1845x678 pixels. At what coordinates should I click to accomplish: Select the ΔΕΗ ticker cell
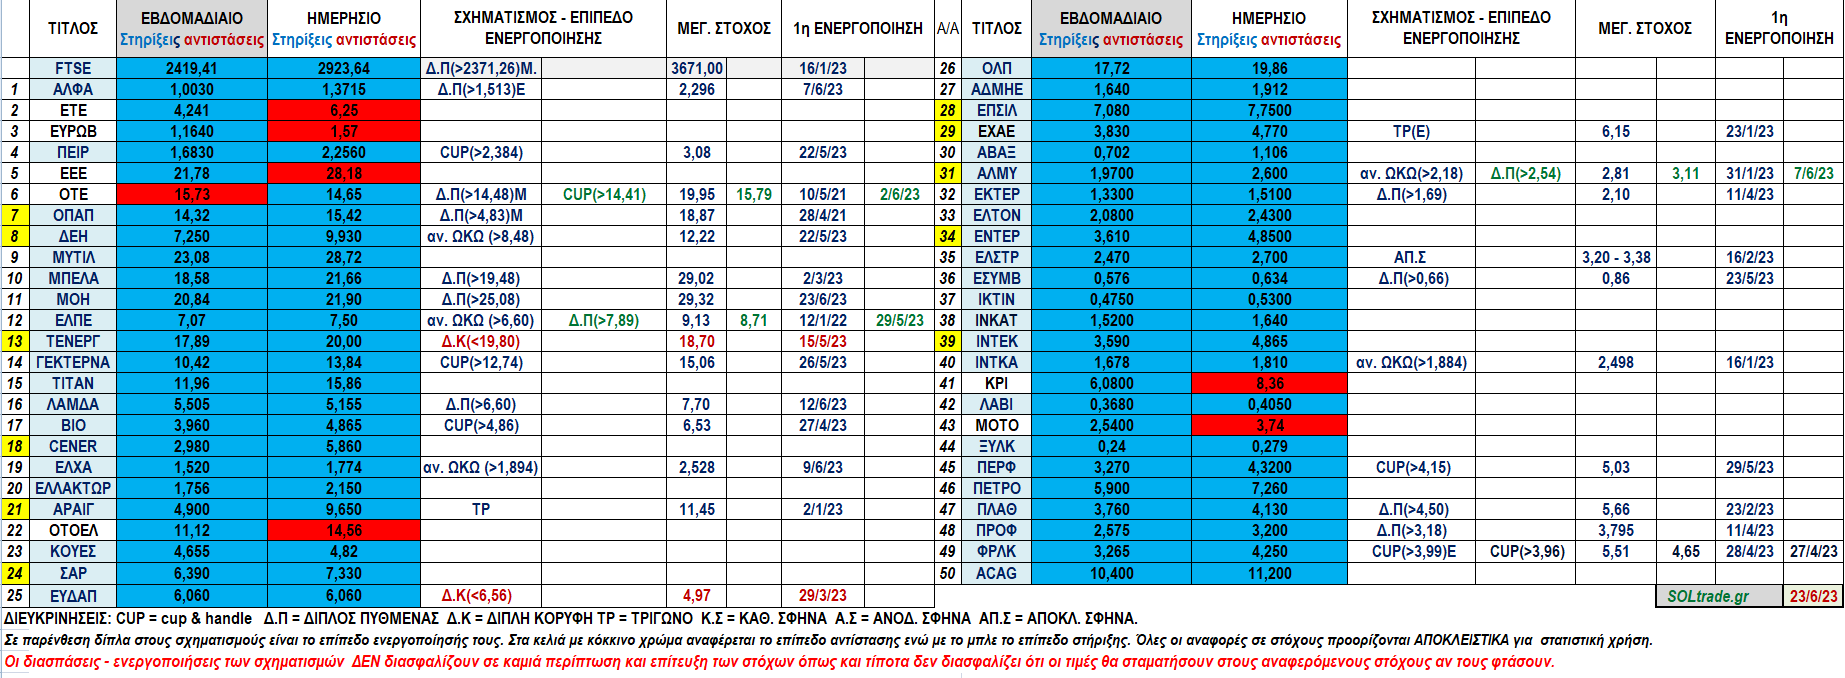pyautogui.click(x=73, y=236)
